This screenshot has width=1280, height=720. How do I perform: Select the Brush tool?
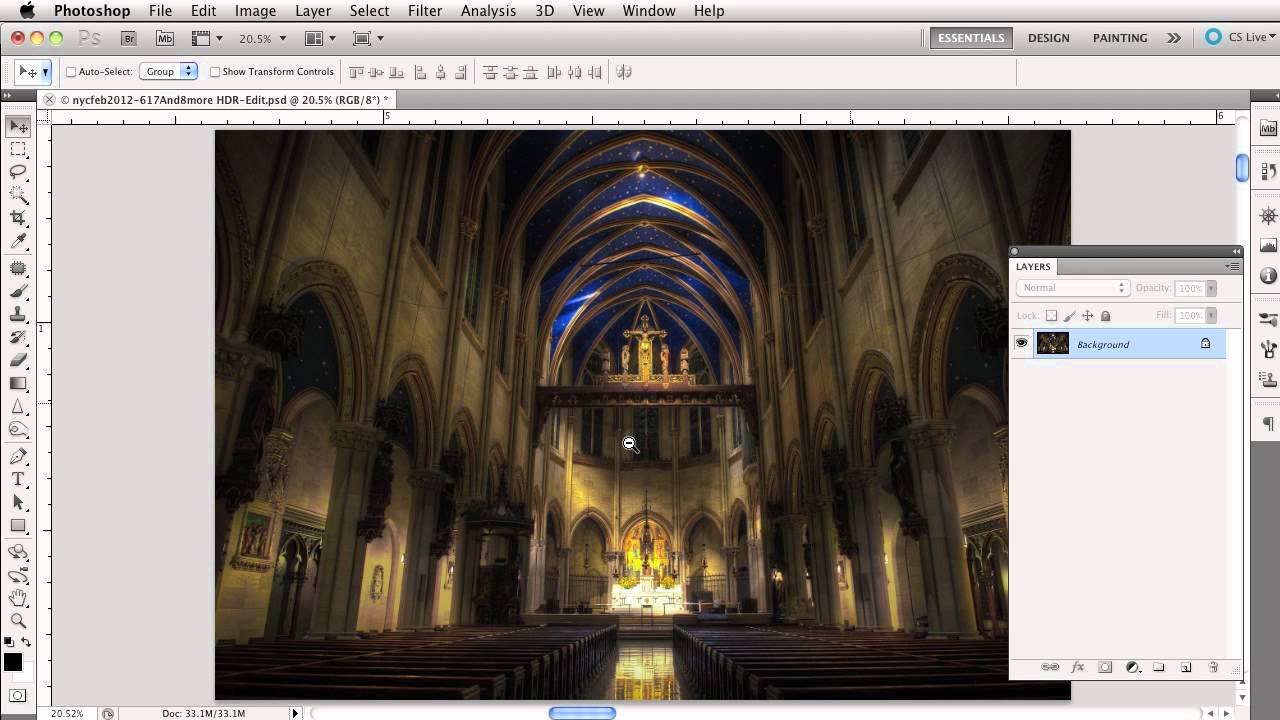(x=18, y=291)
